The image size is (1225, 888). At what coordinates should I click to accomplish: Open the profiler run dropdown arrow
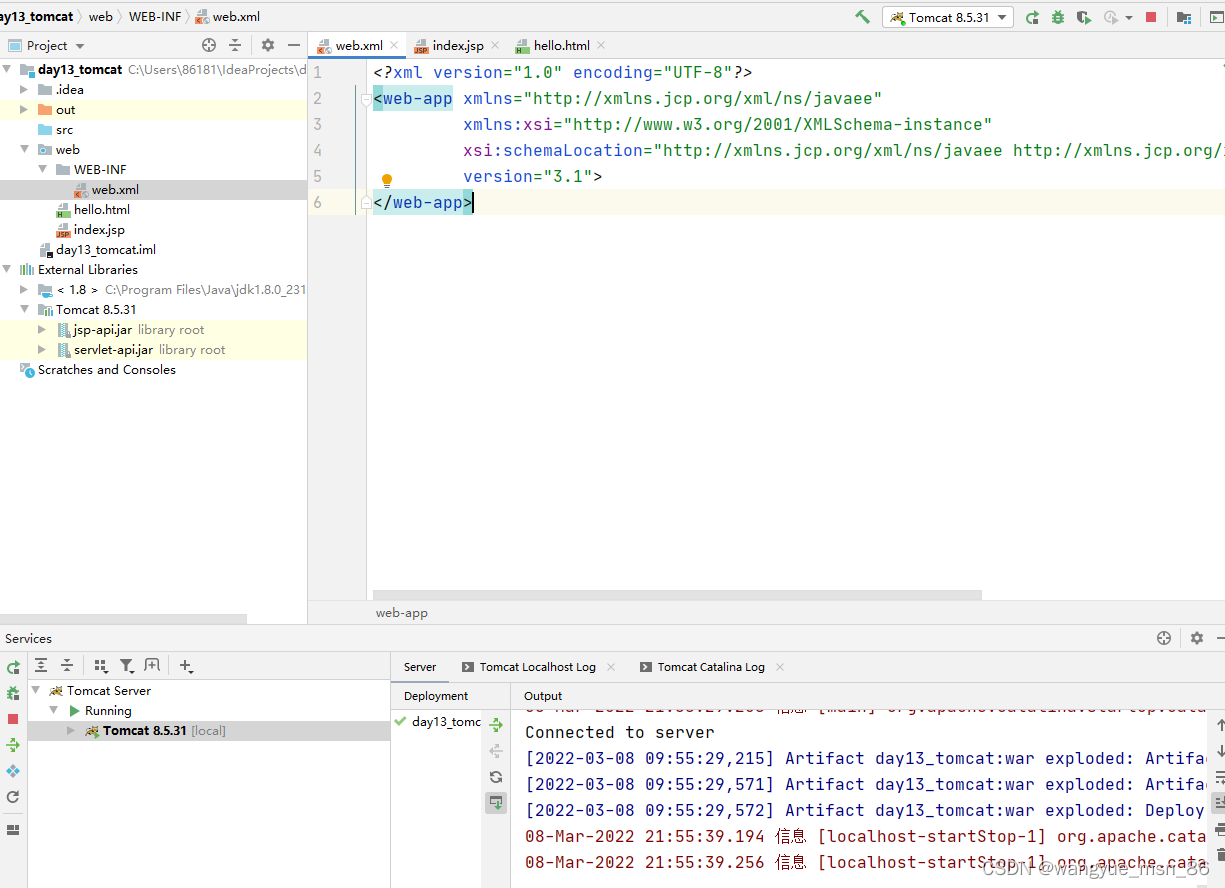(1129, 18)
